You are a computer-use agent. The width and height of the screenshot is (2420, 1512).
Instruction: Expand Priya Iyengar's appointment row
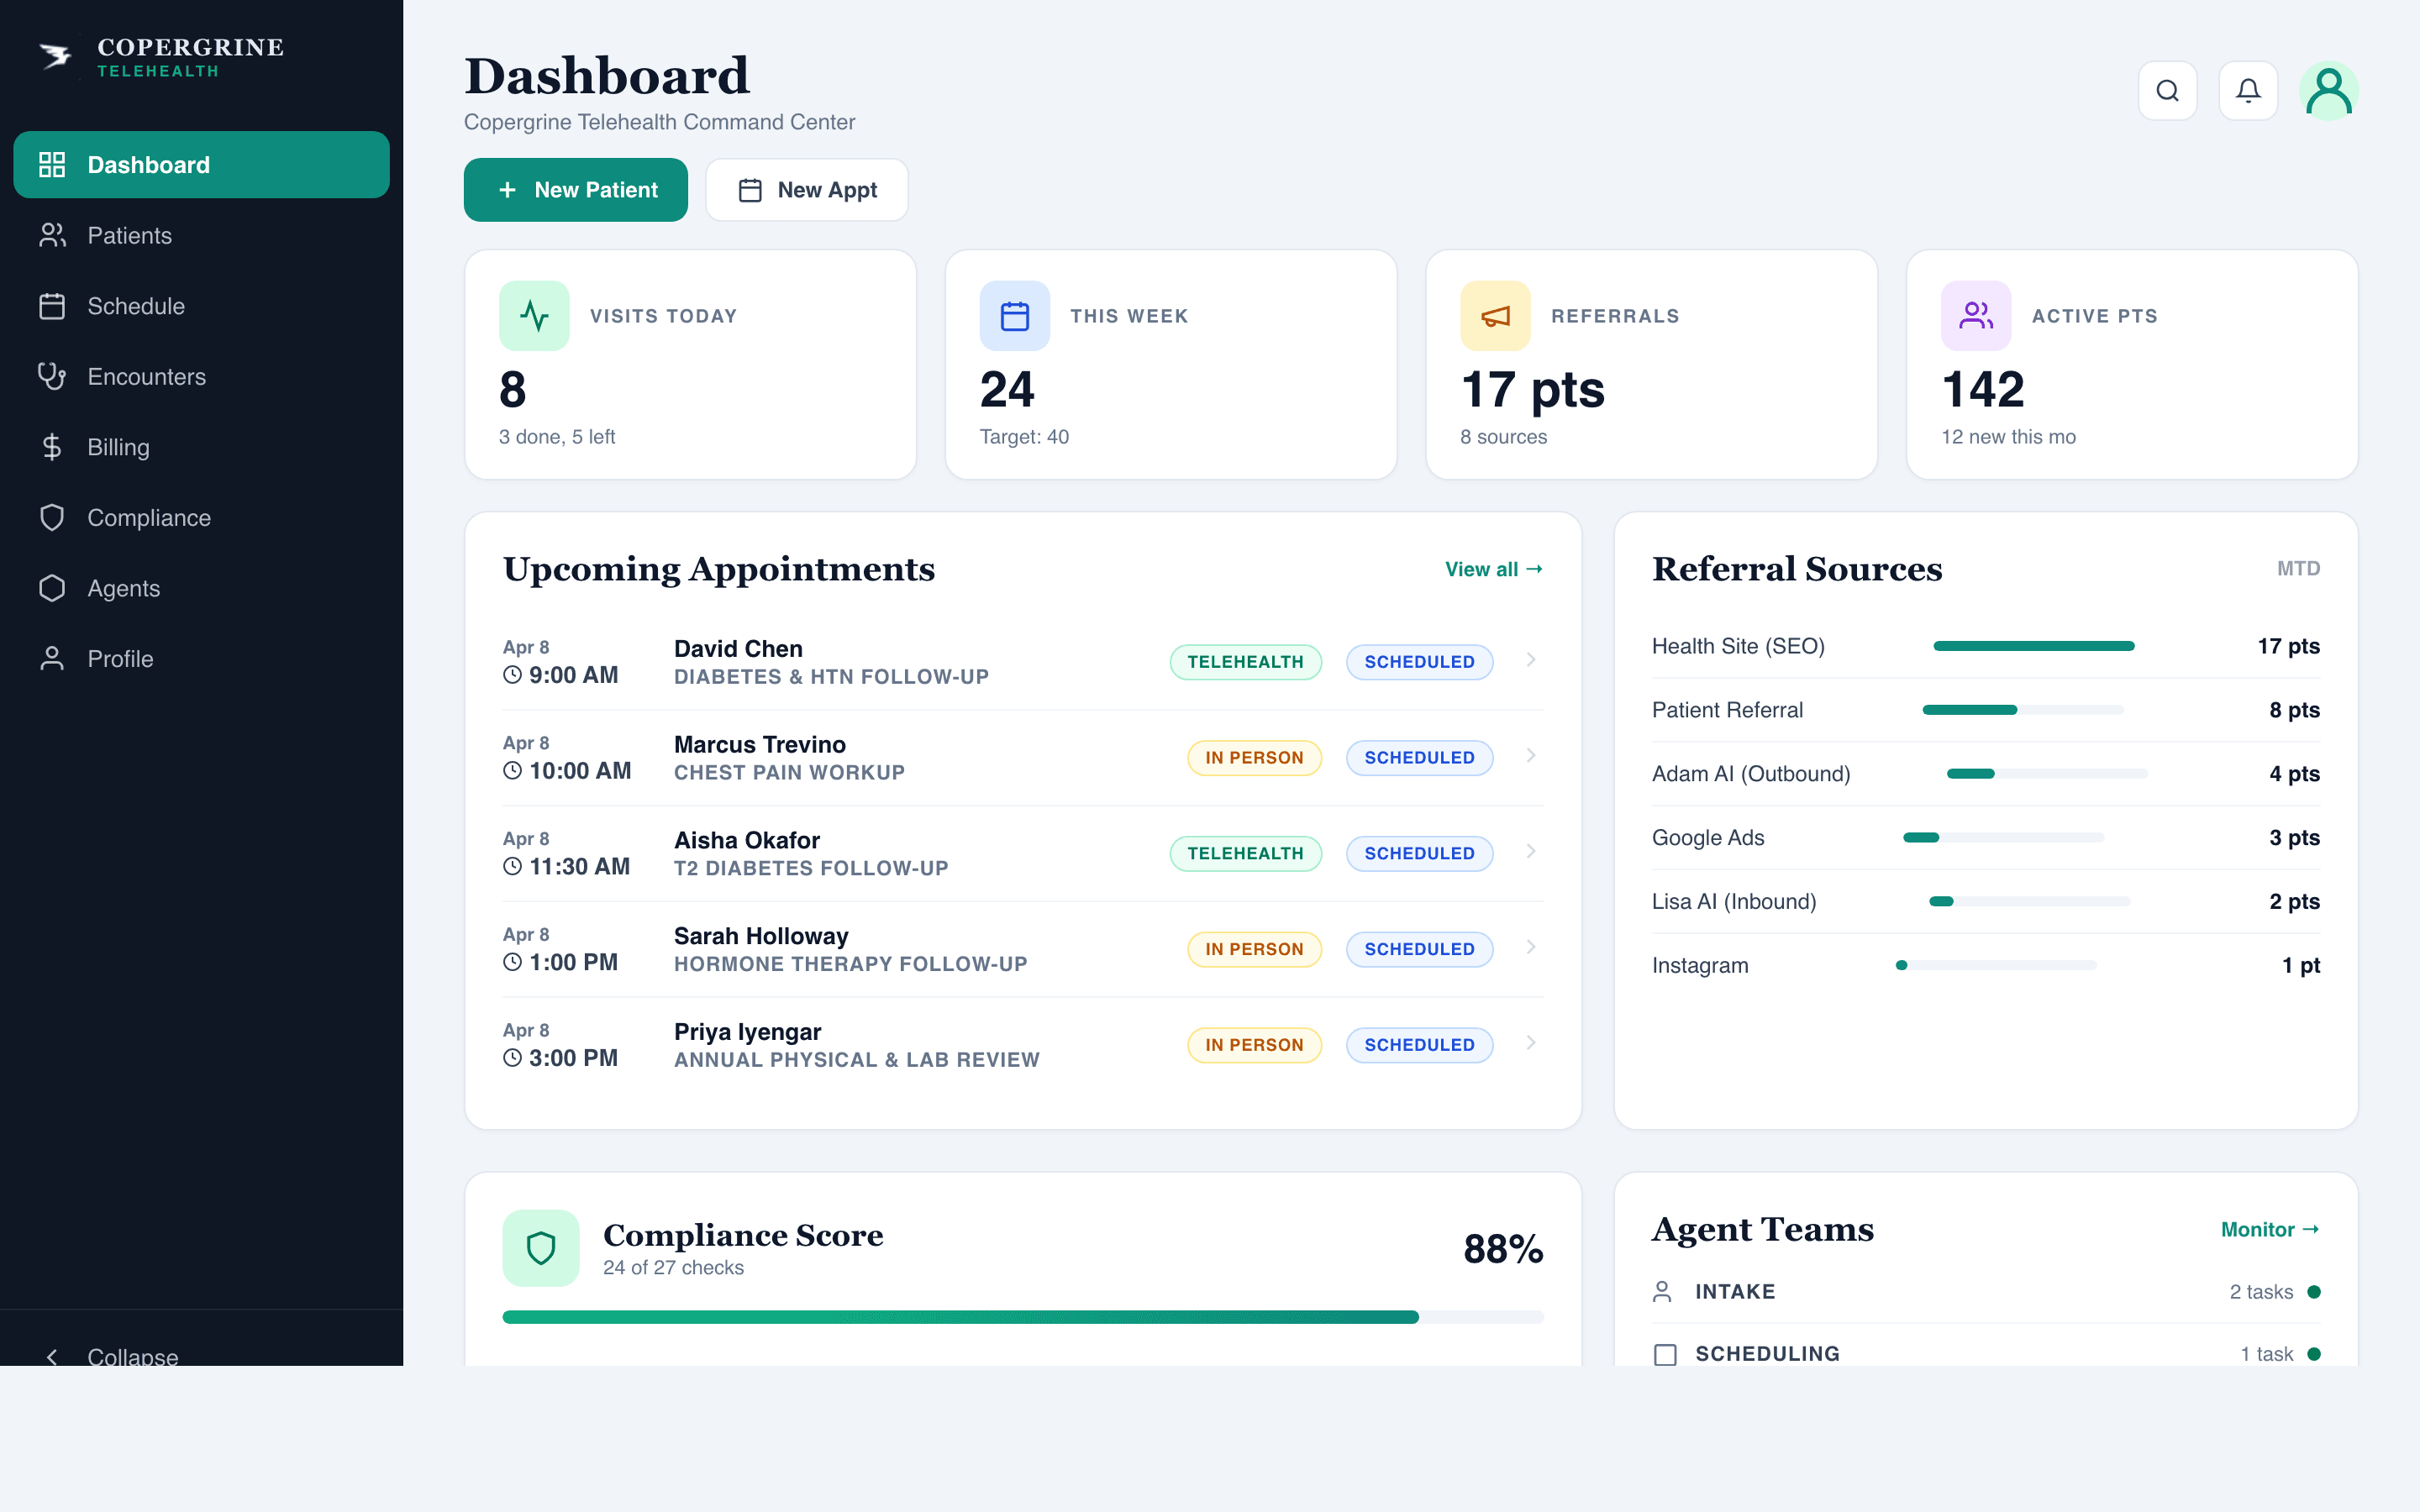(1530, 1043)
